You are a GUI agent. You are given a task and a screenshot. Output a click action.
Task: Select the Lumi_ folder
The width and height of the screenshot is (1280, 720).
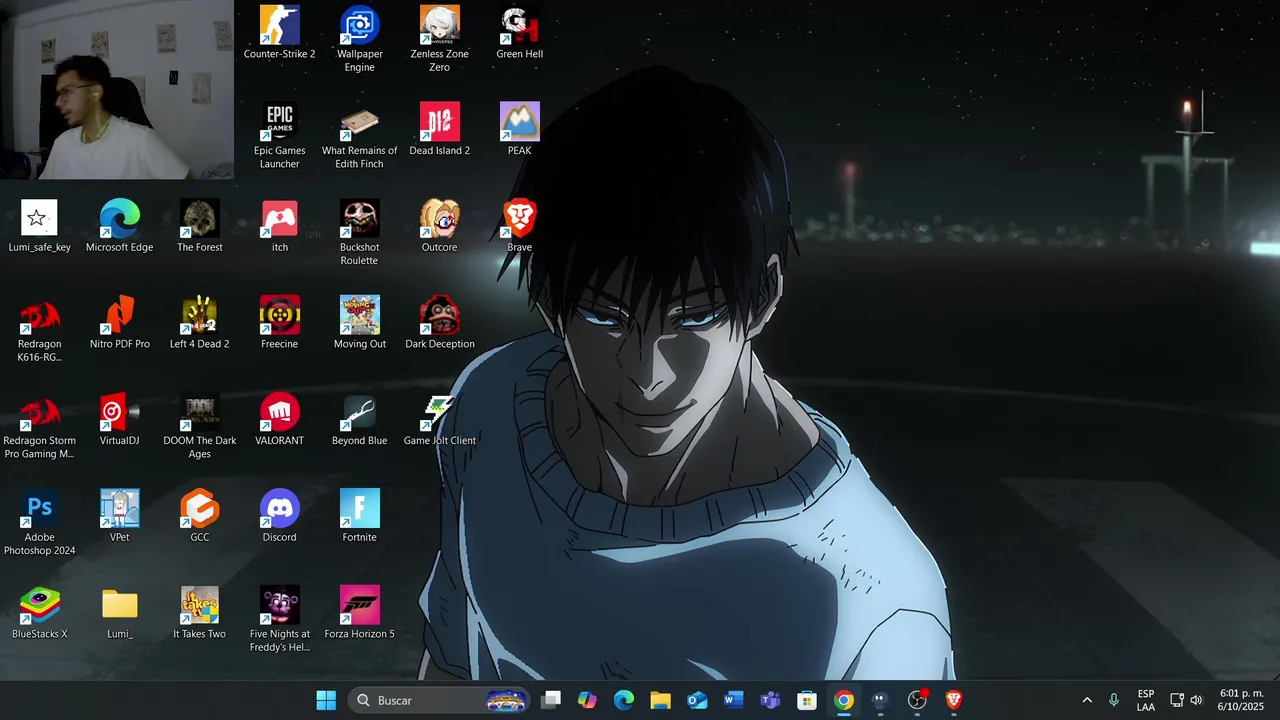(120, 613)
